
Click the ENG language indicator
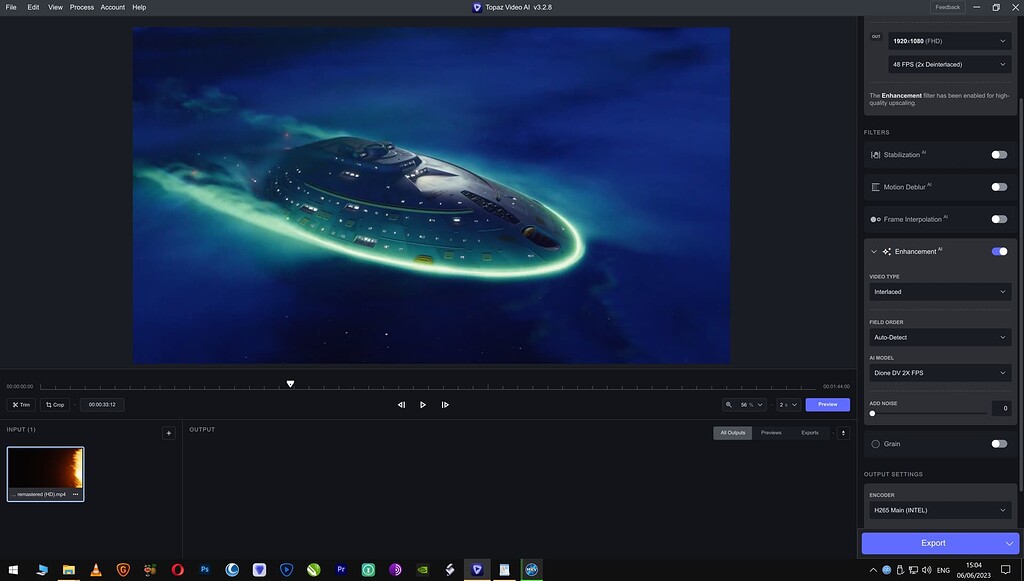(x=943, y=570)
